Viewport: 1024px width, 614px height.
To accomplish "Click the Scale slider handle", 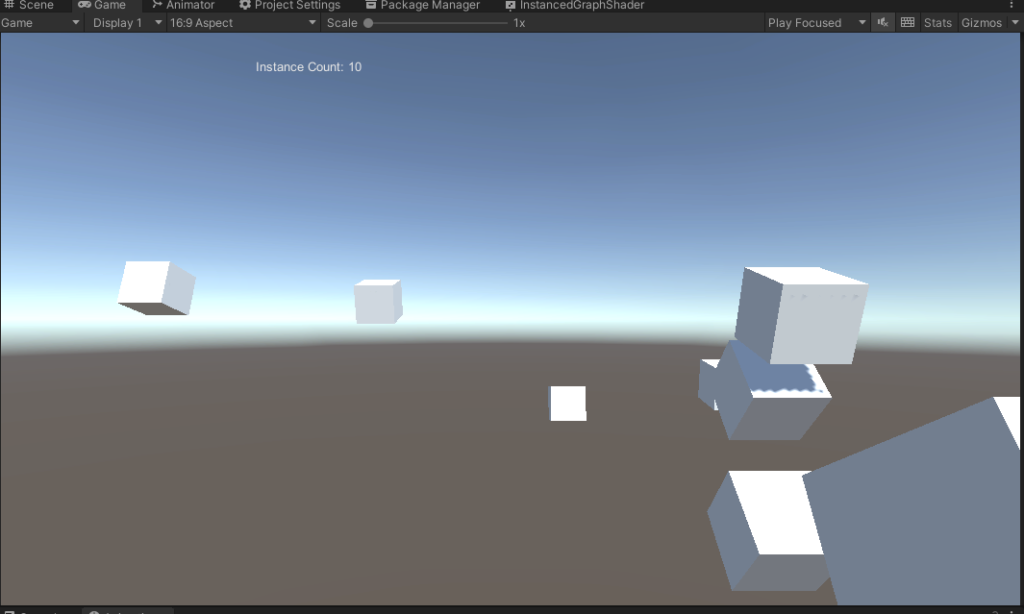I will tap(368, 23).
